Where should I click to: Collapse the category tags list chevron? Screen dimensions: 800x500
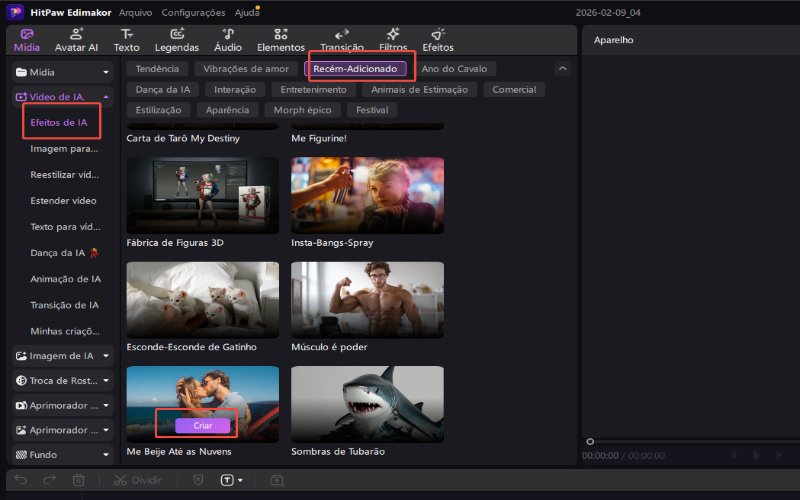(x=563, y=69)
